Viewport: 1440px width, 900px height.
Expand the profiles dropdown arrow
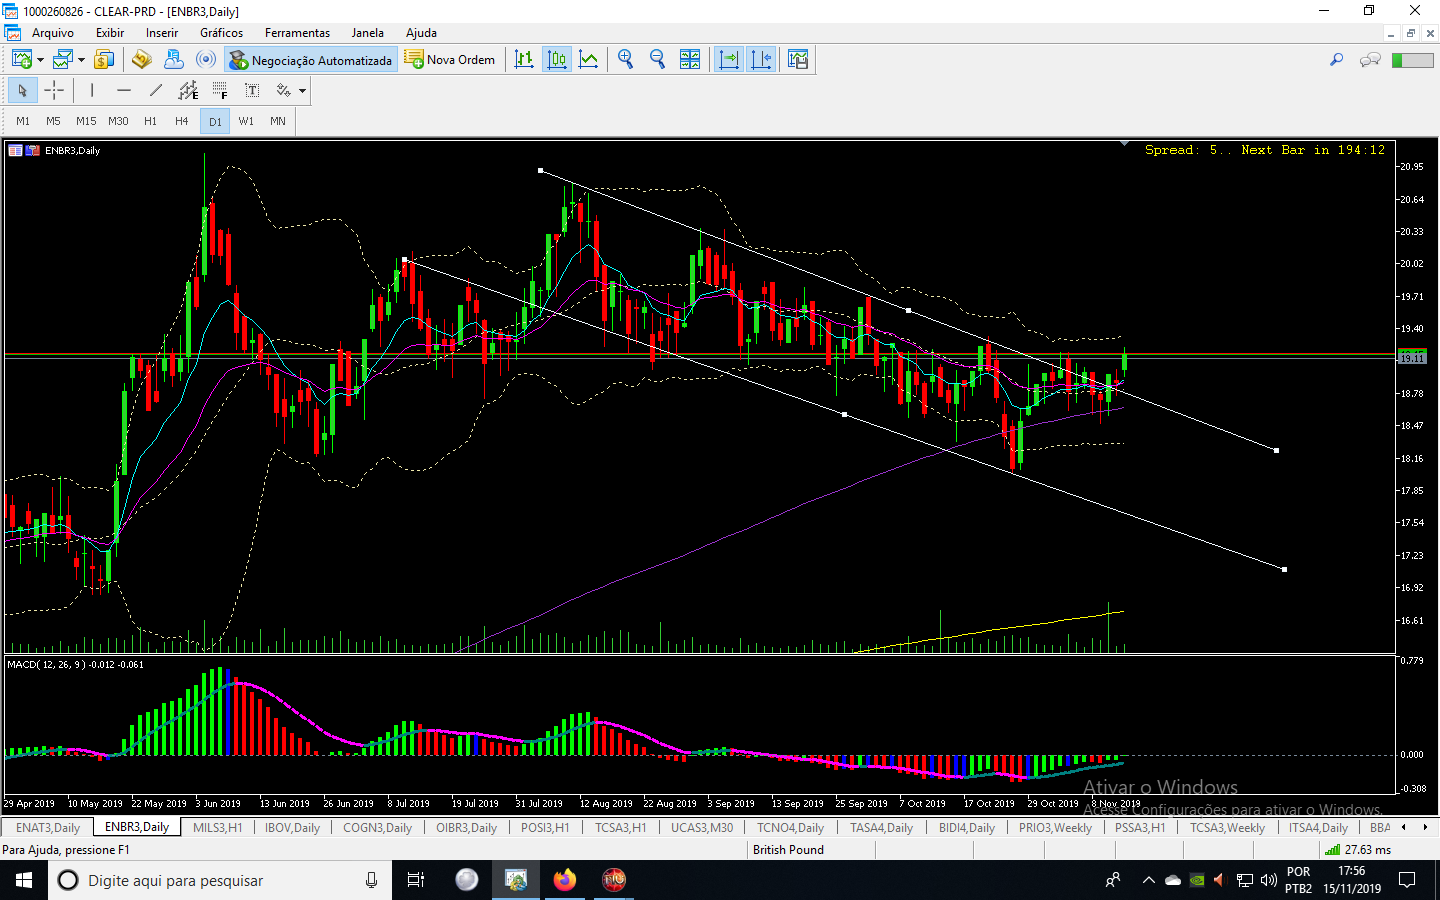tap(81, 60)
